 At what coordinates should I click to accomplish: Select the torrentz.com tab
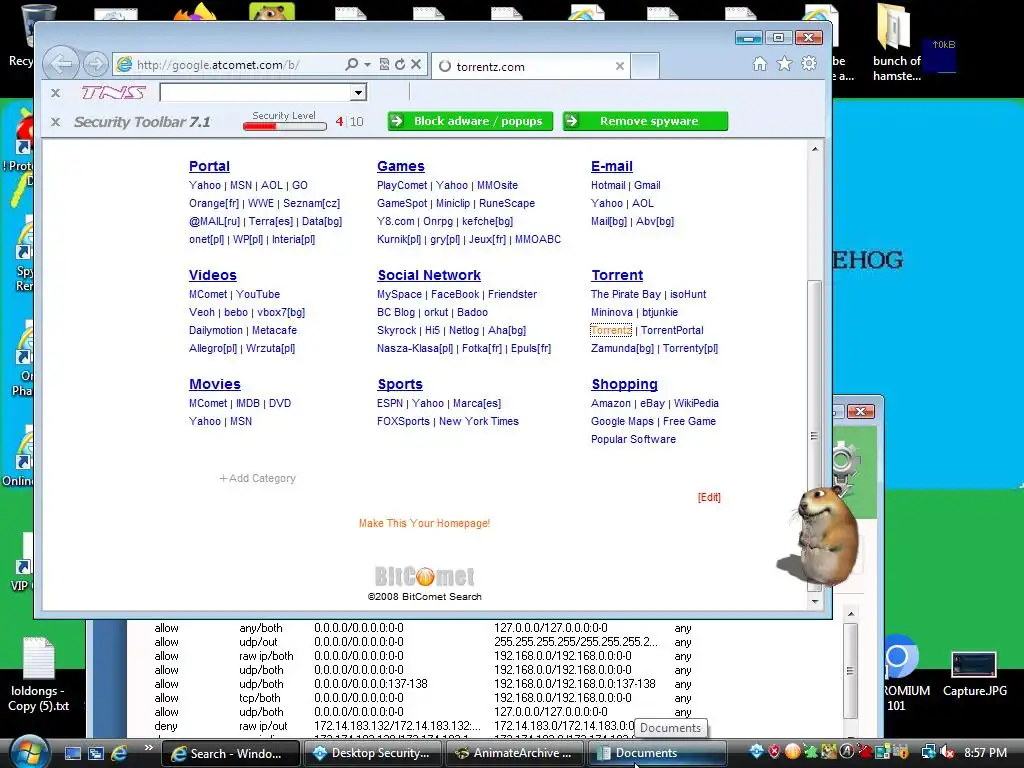click(x=530, y=66)
